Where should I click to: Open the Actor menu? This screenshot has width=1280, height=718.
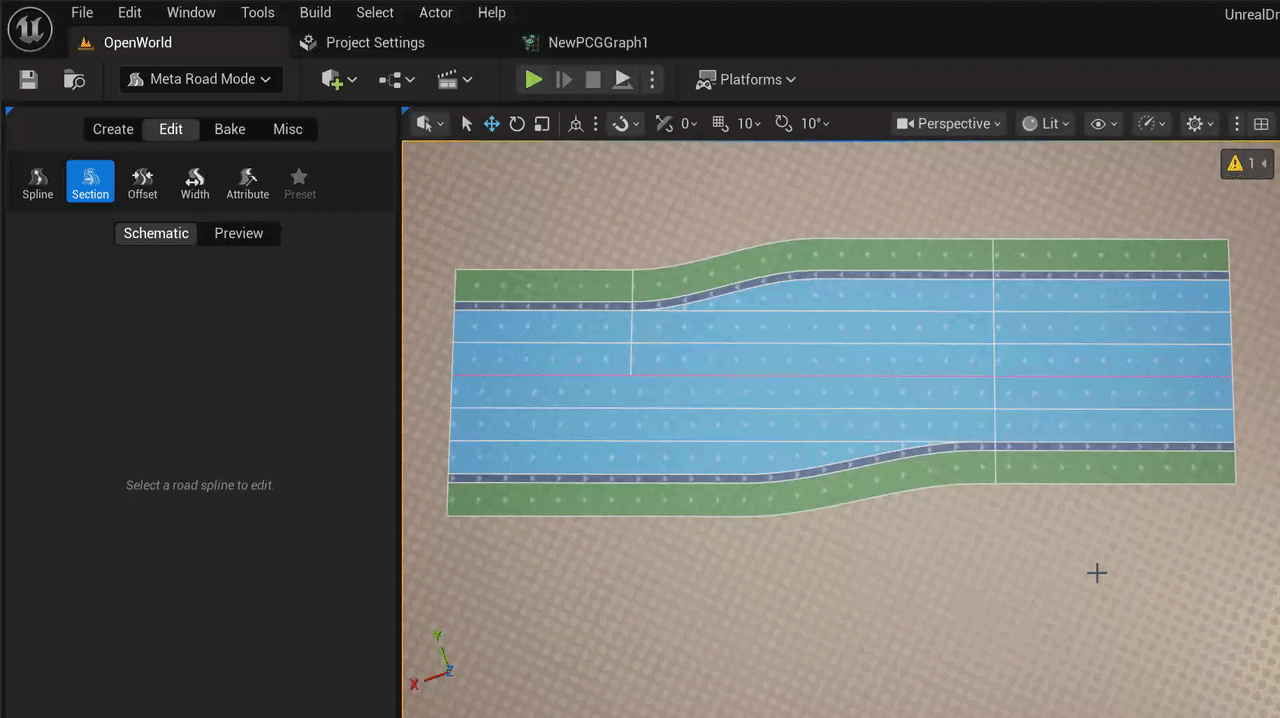(436, 13)
